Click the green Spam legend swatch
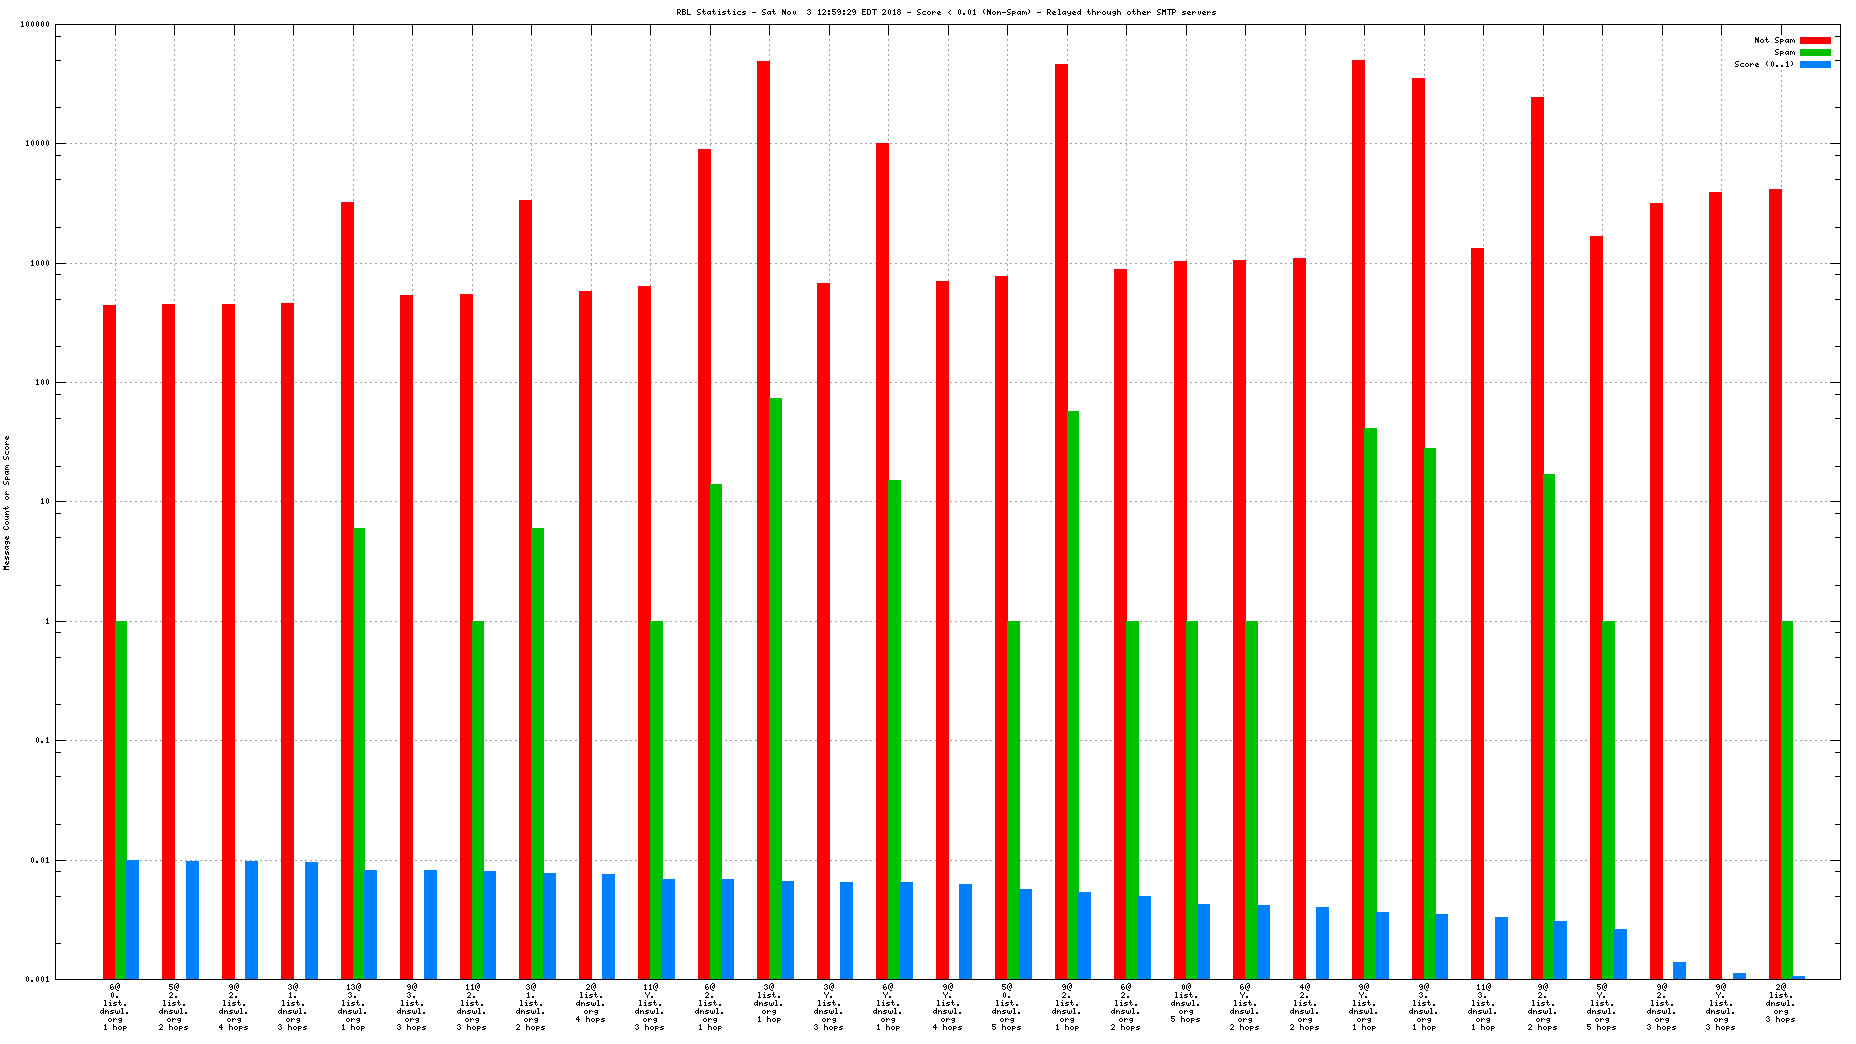This screenshot has width=1856, height=1044. (x=1815, y=52)
